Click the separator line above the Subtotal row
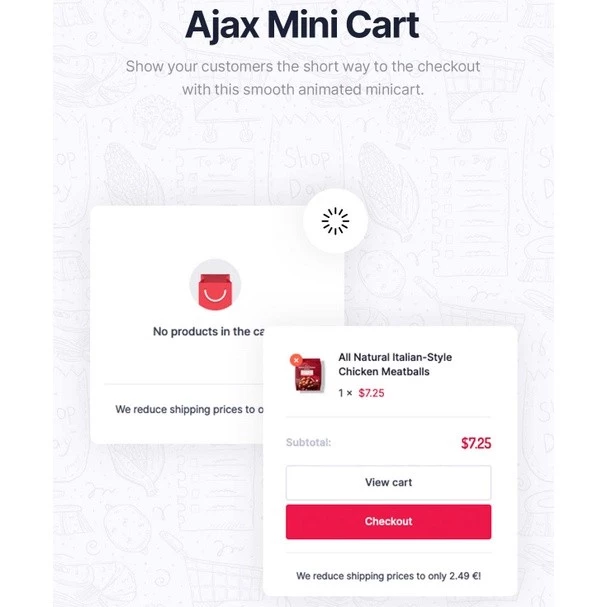The height and width of the screenshot is (607, 607). tap(388, 417)
